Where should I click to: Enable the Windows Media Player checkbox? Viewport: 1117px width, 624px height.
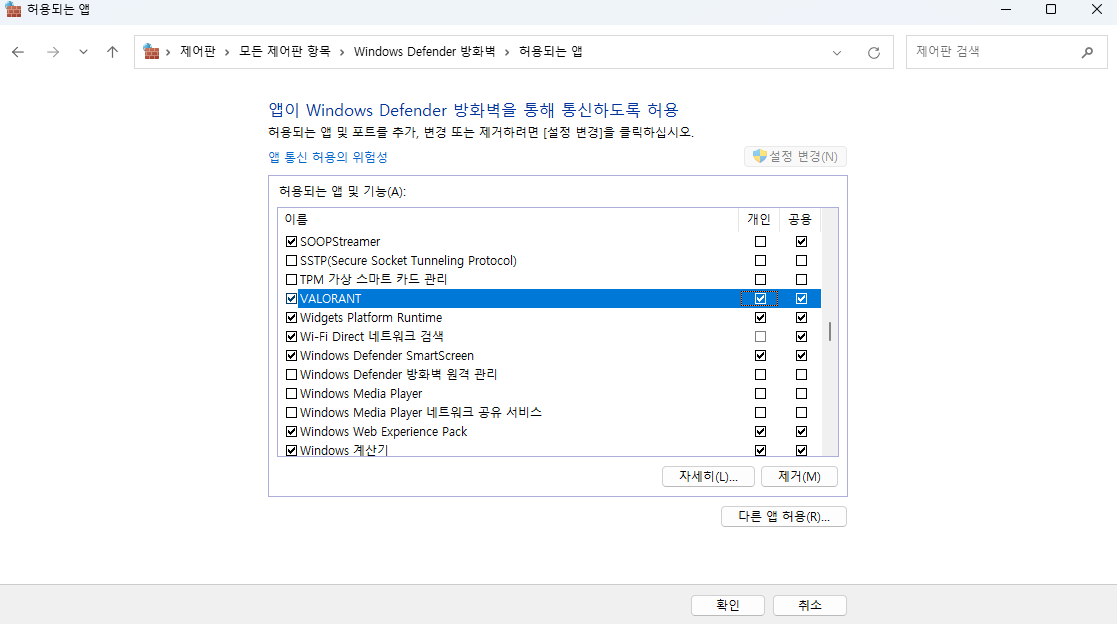291,393
